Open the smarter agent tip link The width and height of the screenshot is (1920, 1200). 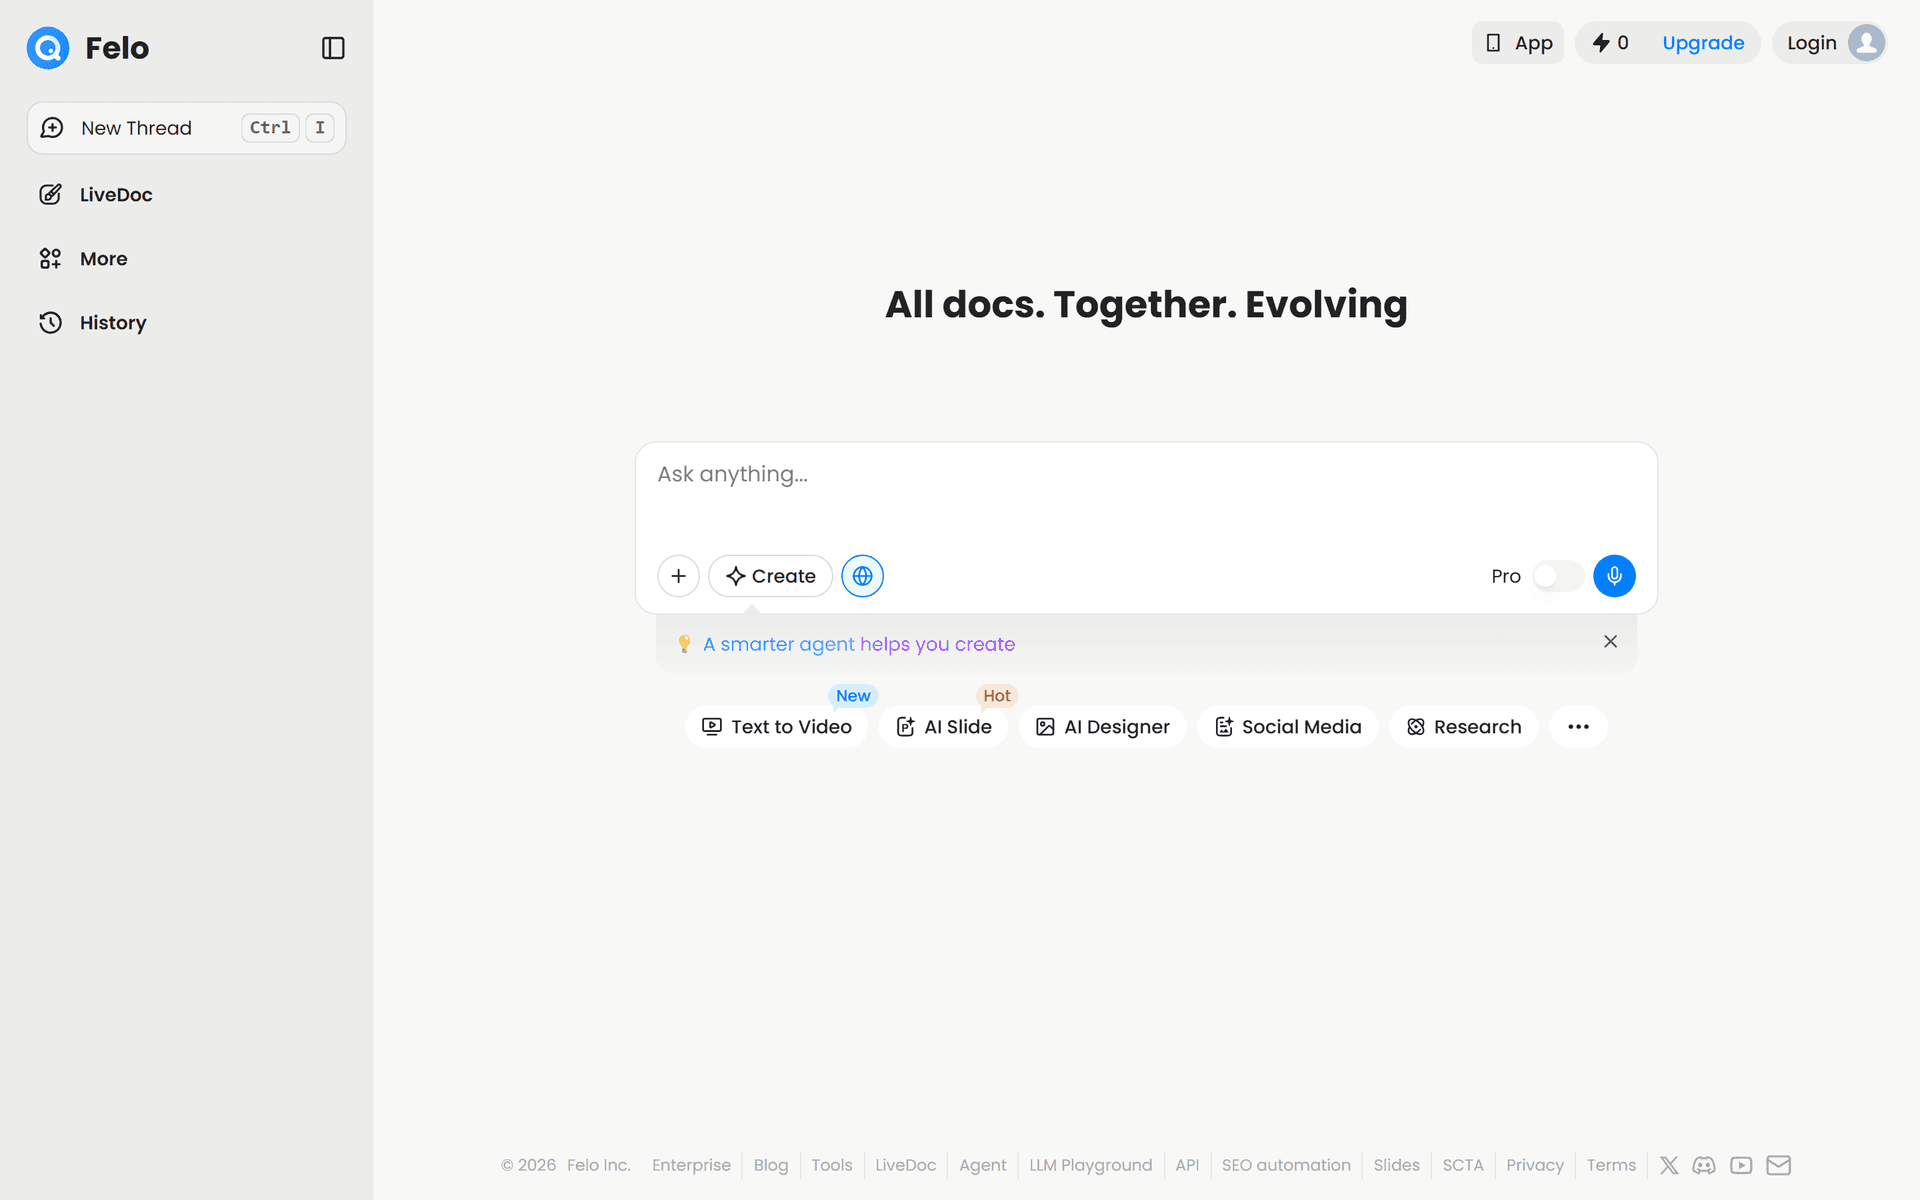pyautogui.click(x=859, y=644)
